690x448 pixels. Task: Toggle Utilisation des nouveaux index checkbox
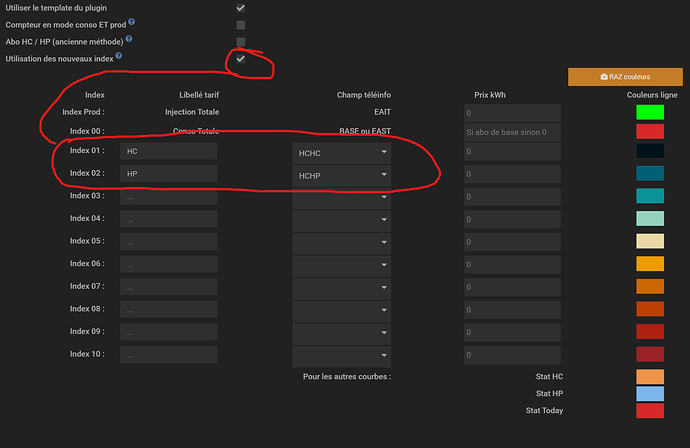coord(240,60)
